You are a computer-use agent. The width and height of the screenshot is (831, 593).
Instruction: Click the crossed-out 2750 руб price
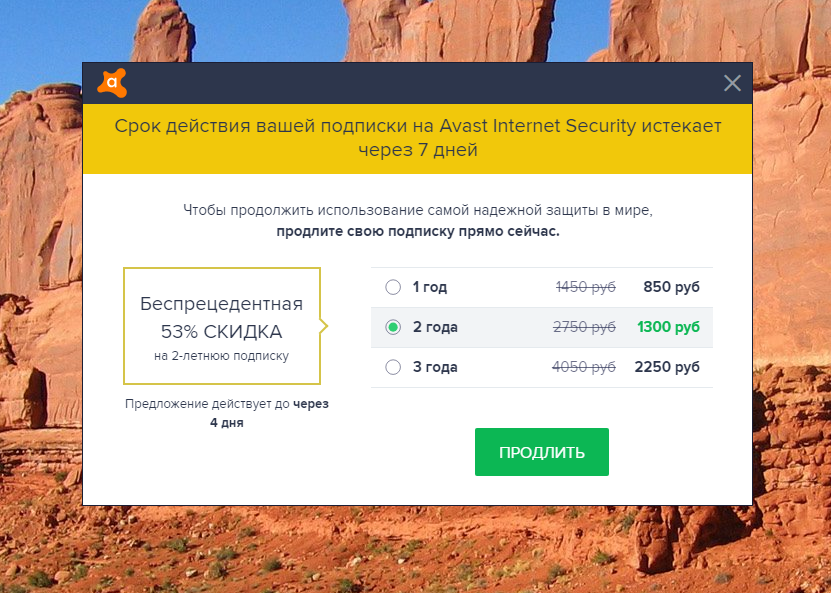[586, 327]
